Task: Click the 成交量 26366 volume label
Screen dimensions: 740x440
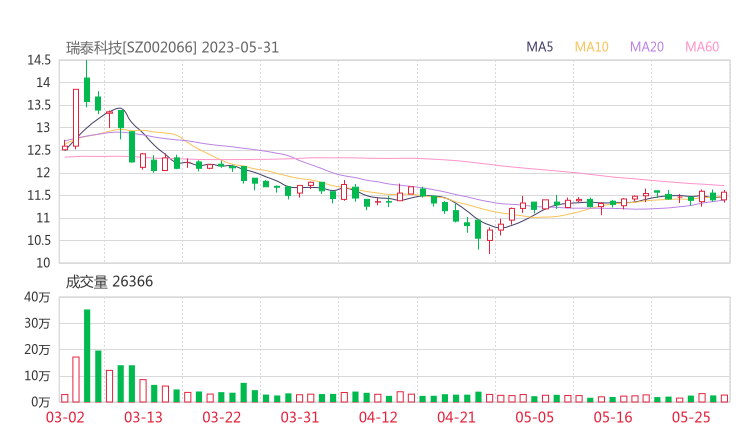Action: tap(109, 282)
